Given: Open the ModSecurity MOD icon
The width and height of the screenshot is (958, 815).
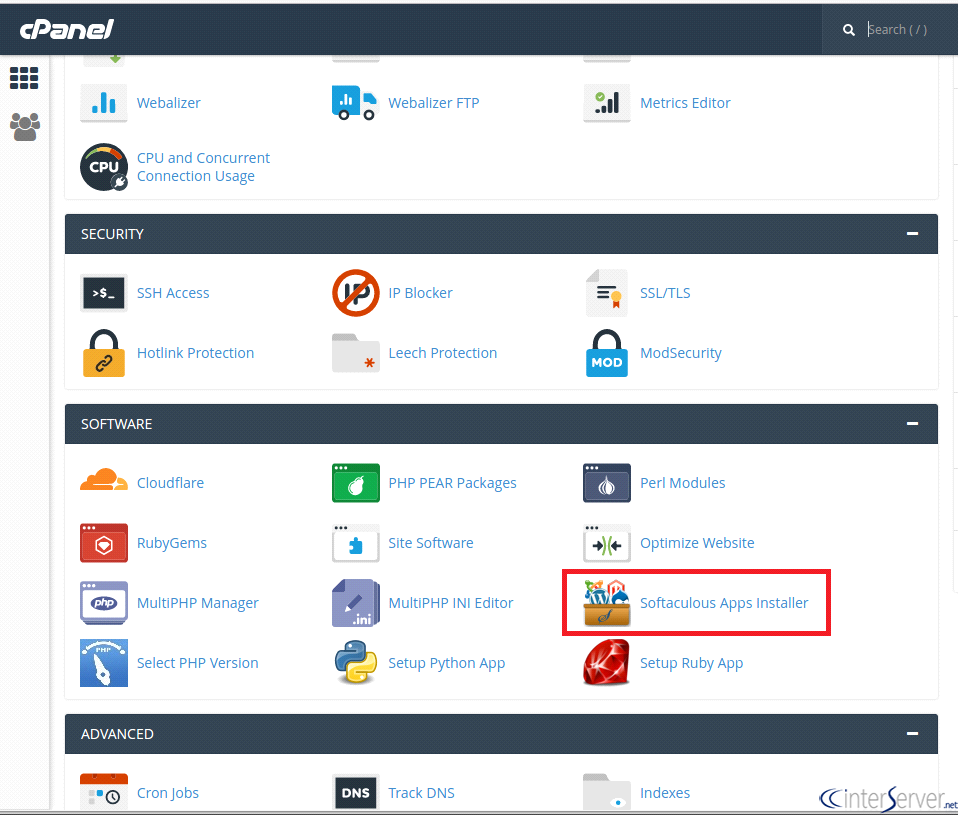Looking at the screenshot, I should [607, 353].
